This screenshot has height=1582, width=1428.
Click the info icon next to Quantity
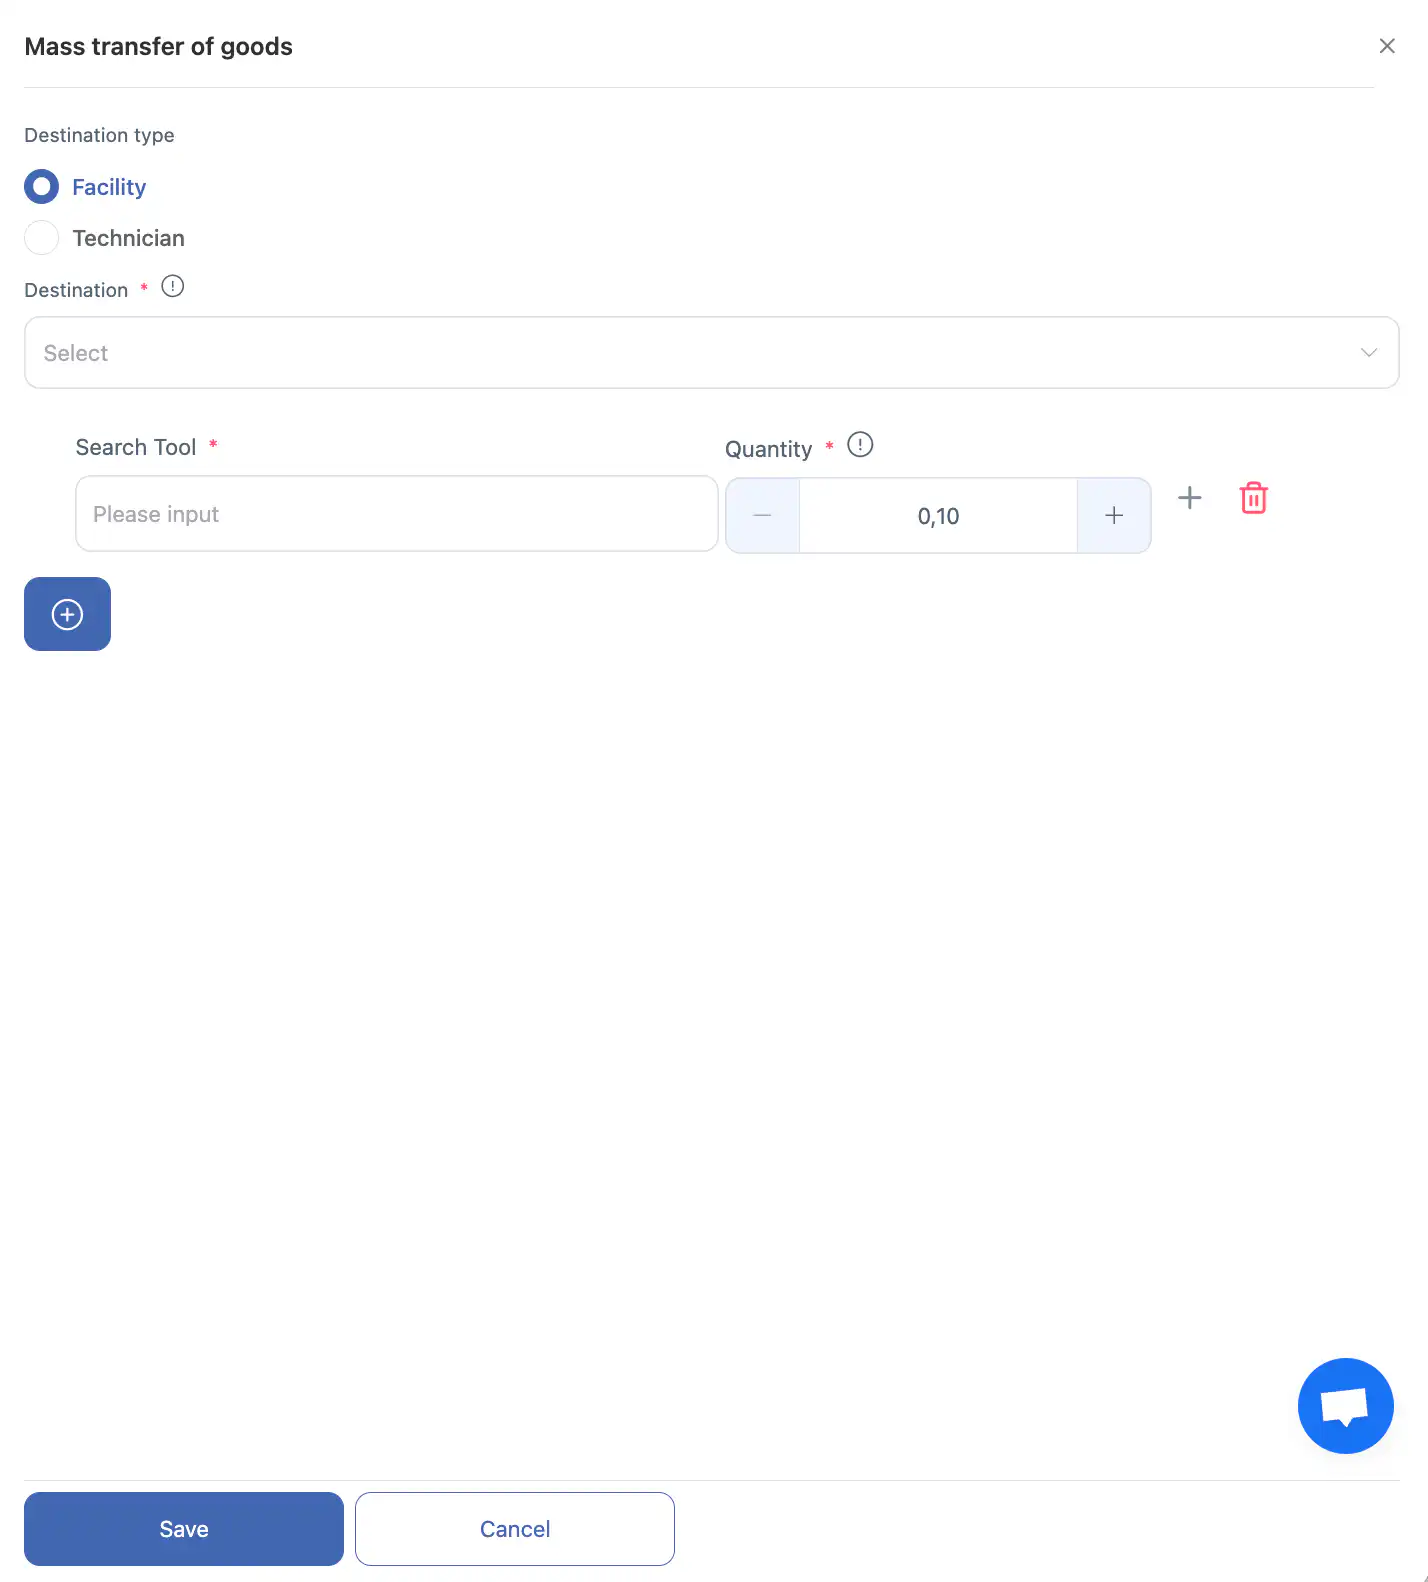pos(860,445)
